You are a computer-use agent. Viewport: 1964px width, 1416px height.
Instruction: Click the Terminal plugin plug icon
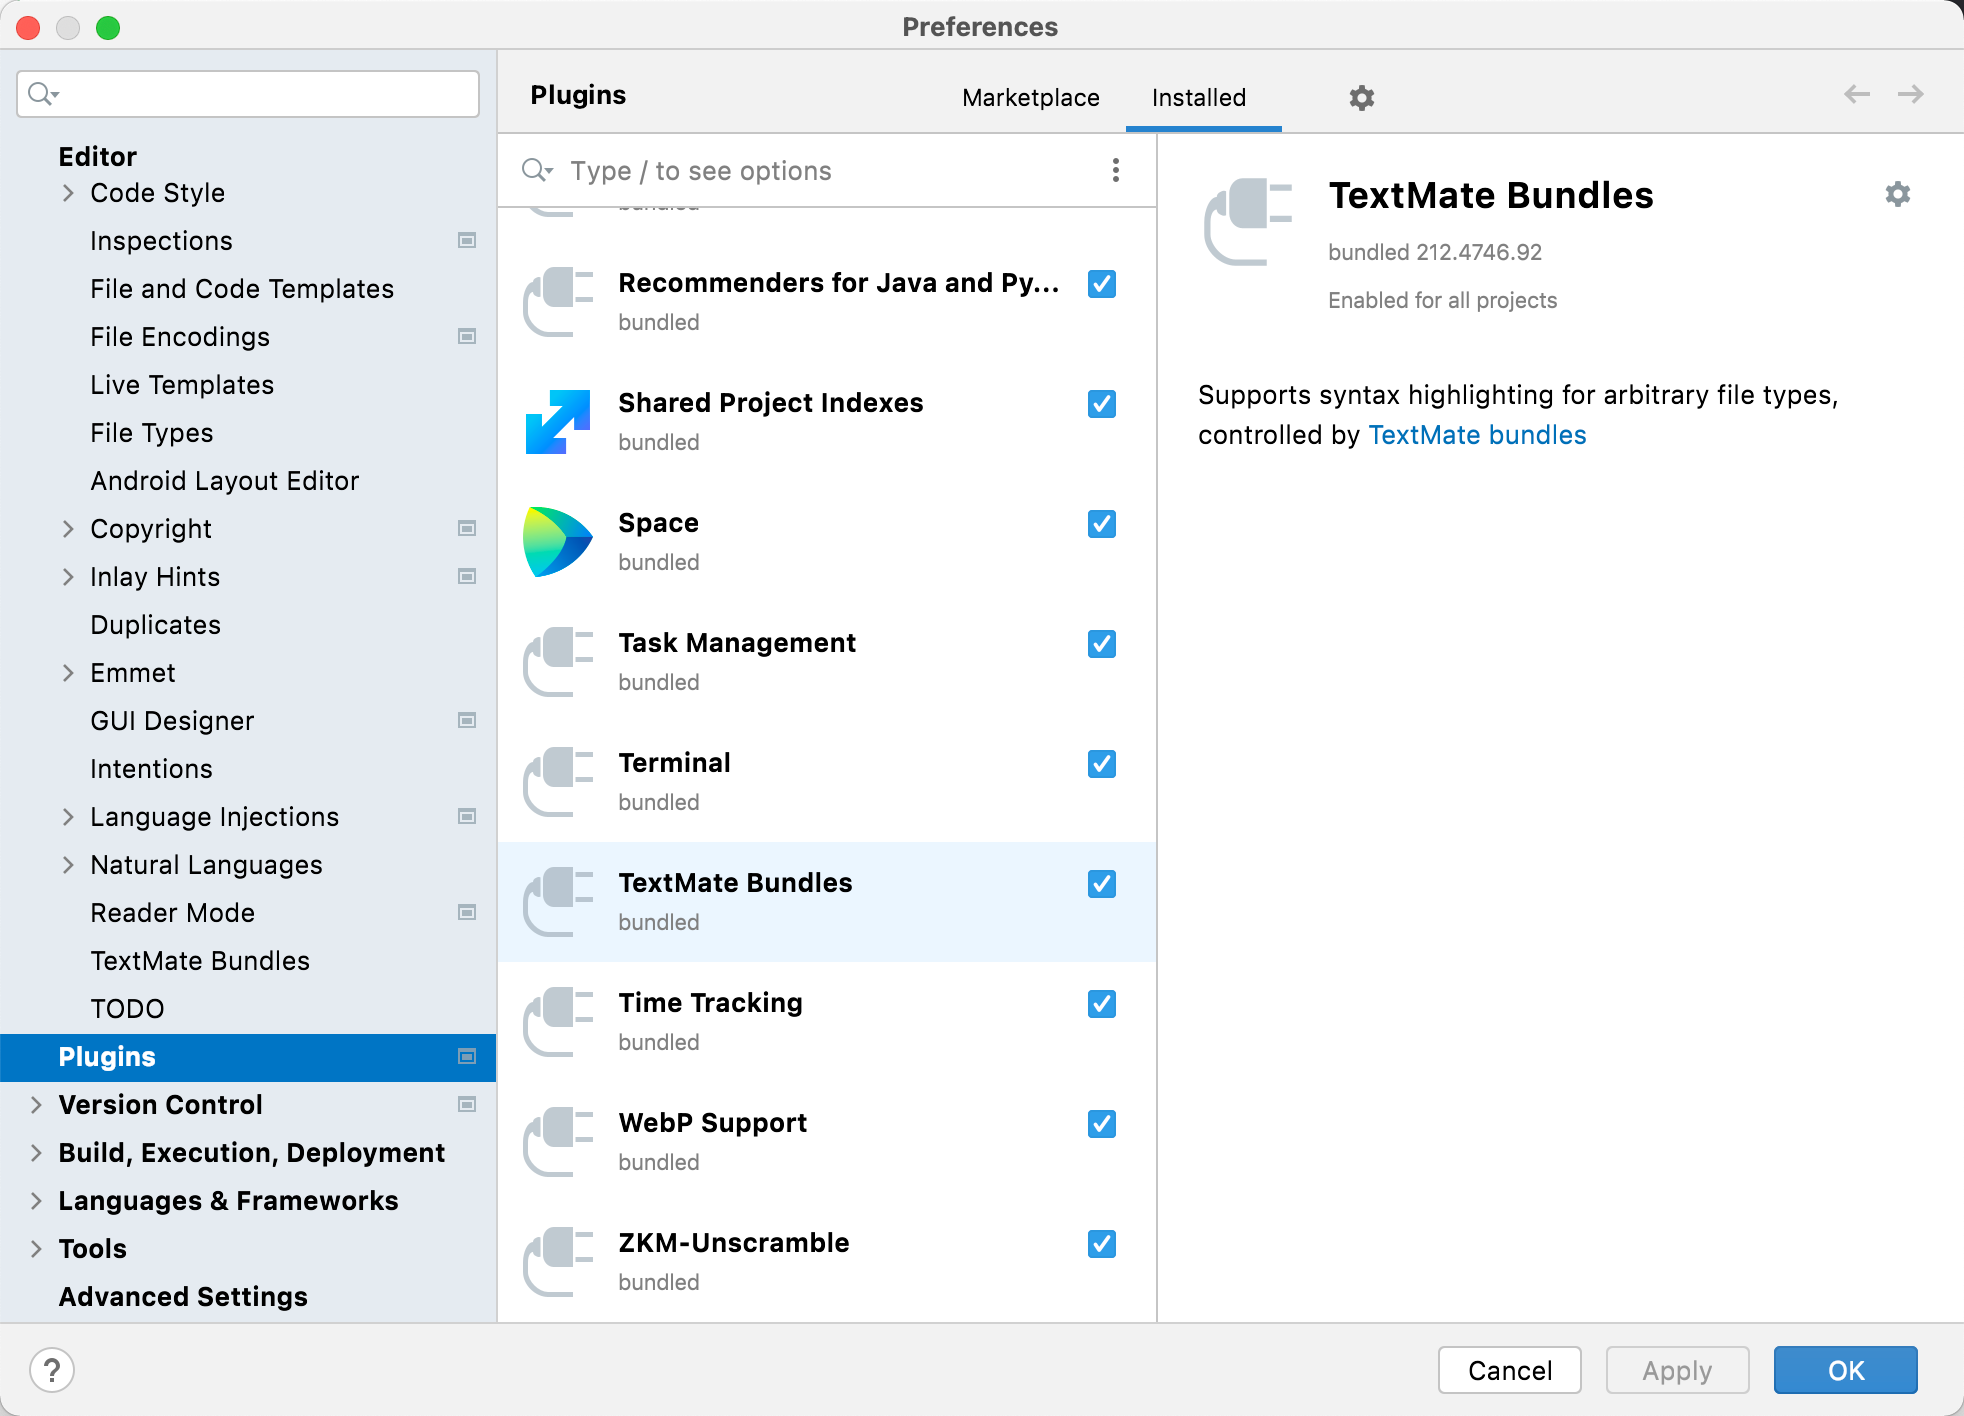[x=558, y=782]
